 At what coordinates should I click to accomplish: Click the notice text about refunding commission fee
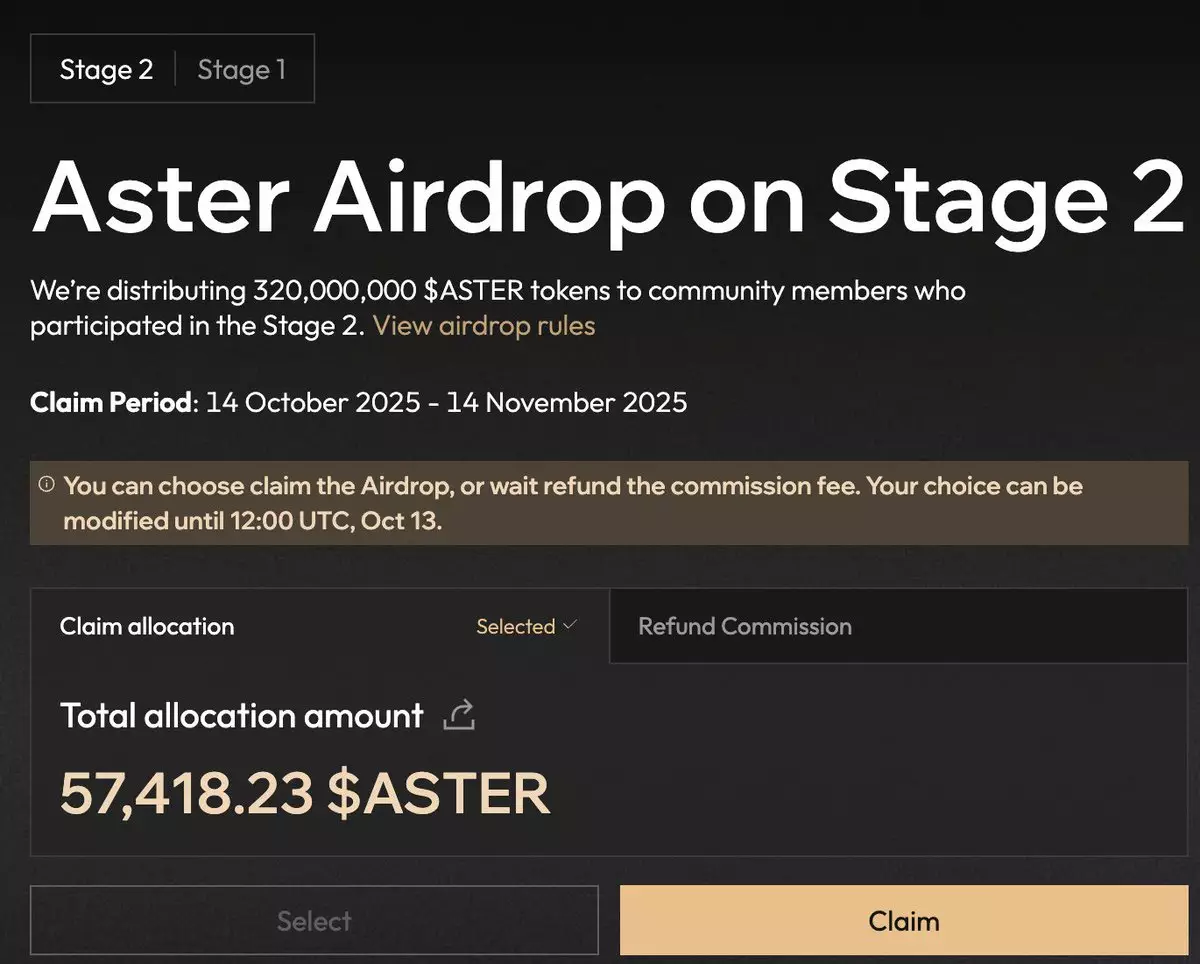(572, 486)
